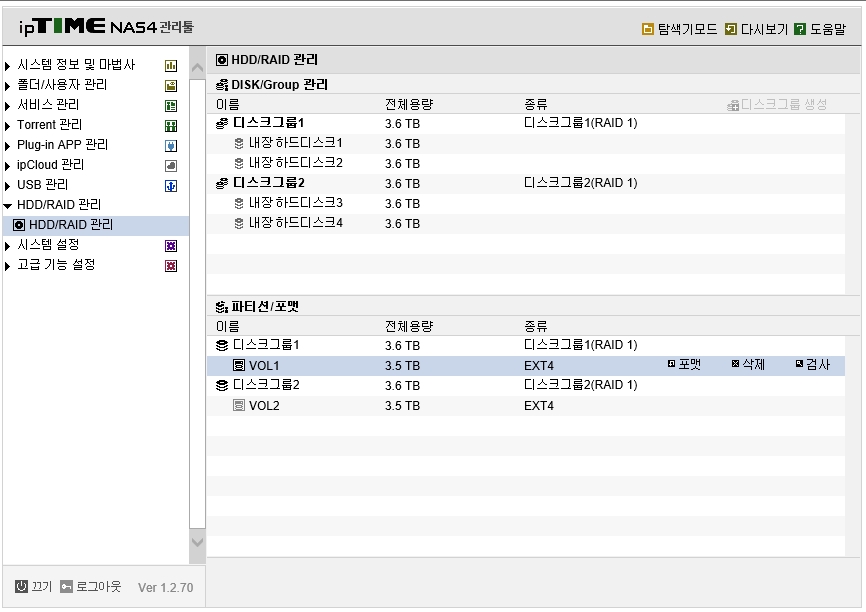Click the sidebar scroll up arrow
This screenshot has height=612, width=866.
(197, 68)
